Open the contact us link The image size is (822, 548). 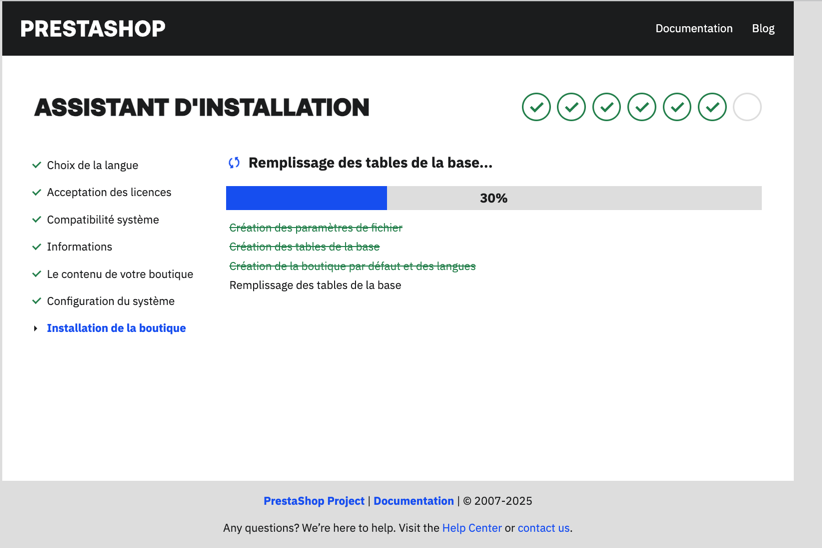[x=543, y=528]
